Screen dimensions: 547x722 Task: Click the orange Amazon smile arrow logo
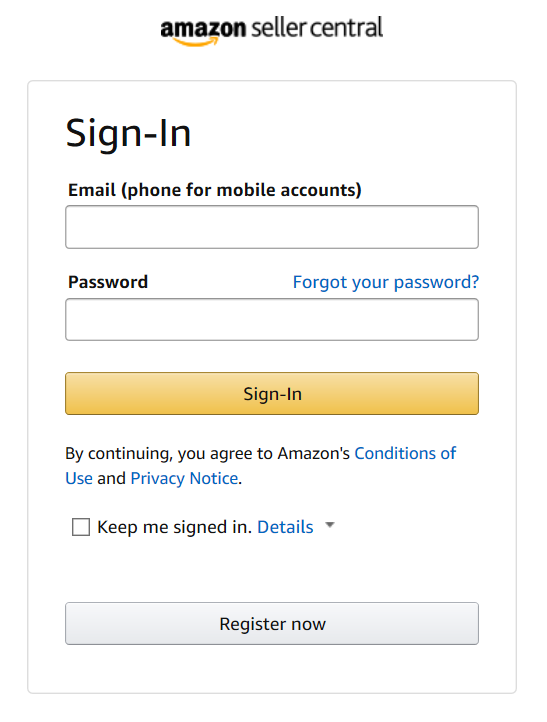(x=195, y=42)
